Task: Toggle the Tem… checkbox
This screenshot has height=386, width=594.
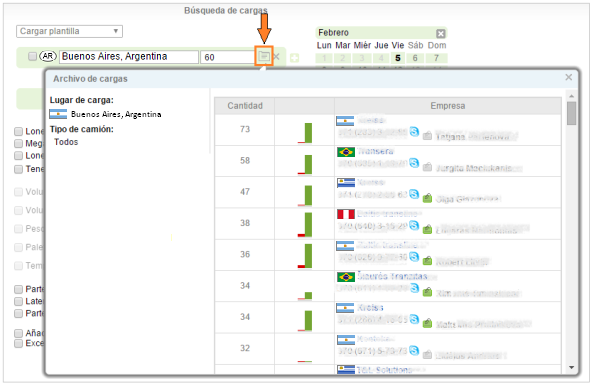Action: pyautogui.click(x=19, y=266)
